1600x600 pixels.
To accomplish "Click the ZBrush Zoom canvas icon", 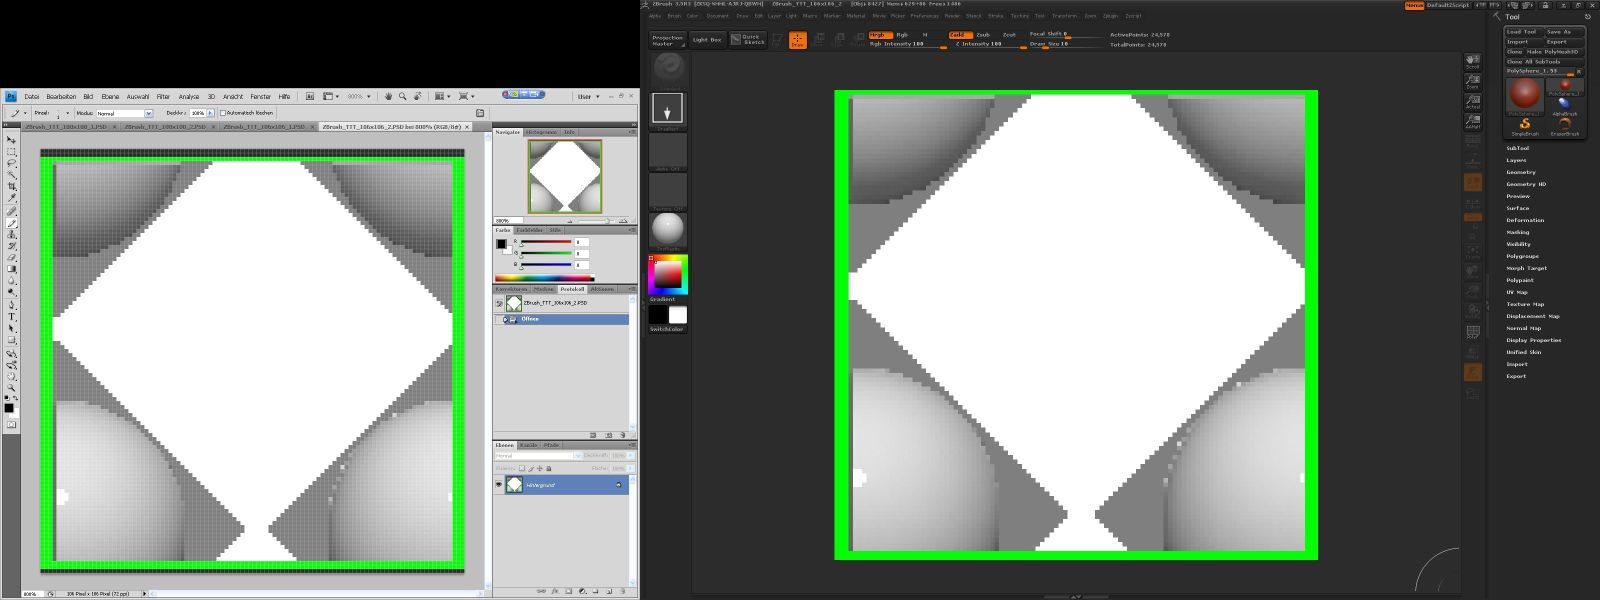I will tap(1472, 82).
